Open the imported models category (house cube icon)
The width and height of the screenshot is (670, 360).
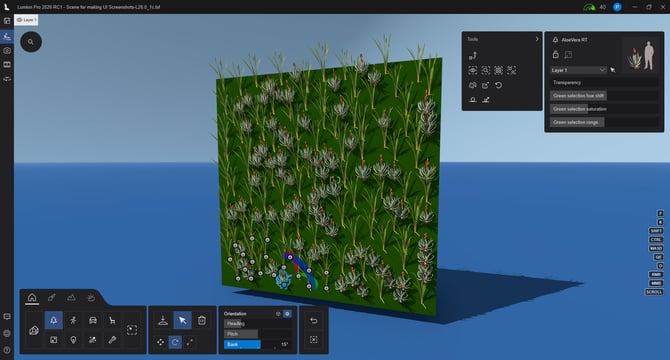click(34, 330)
